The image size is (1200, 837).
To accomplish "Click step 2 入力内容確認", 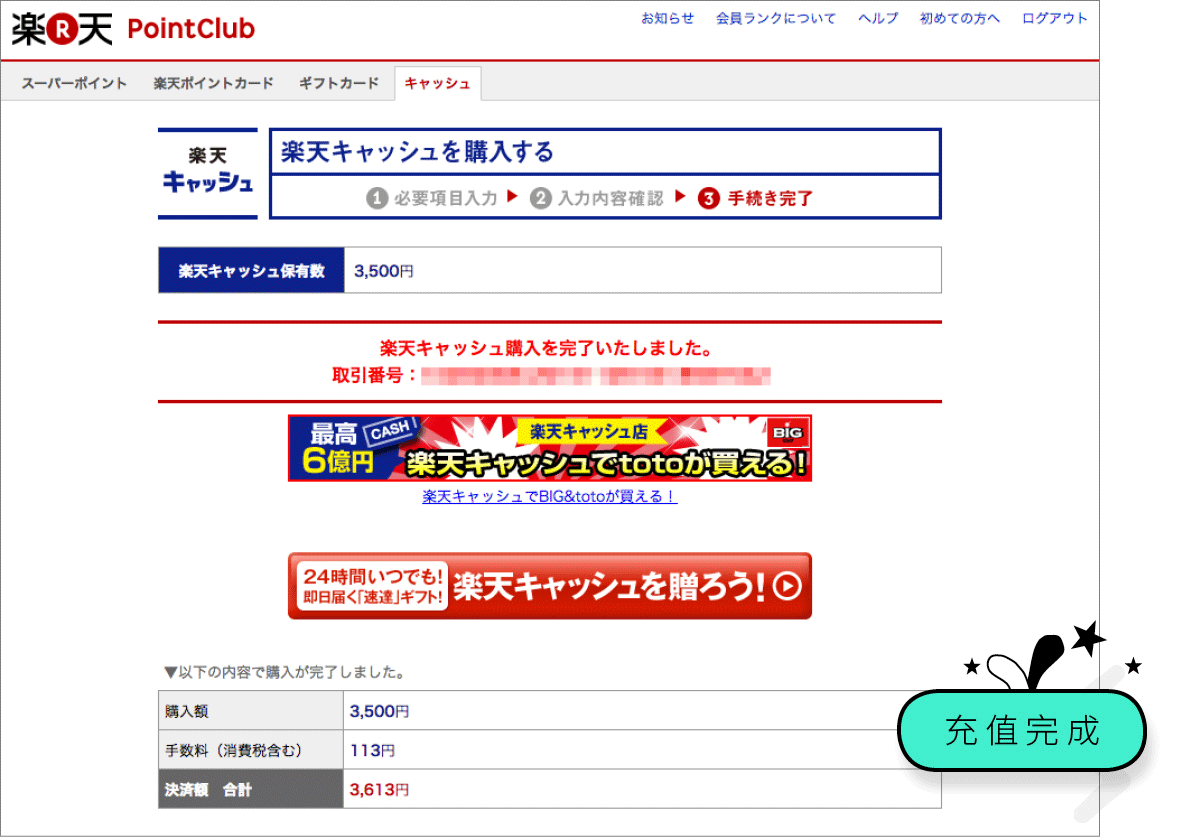I will (x=597, y=198).
